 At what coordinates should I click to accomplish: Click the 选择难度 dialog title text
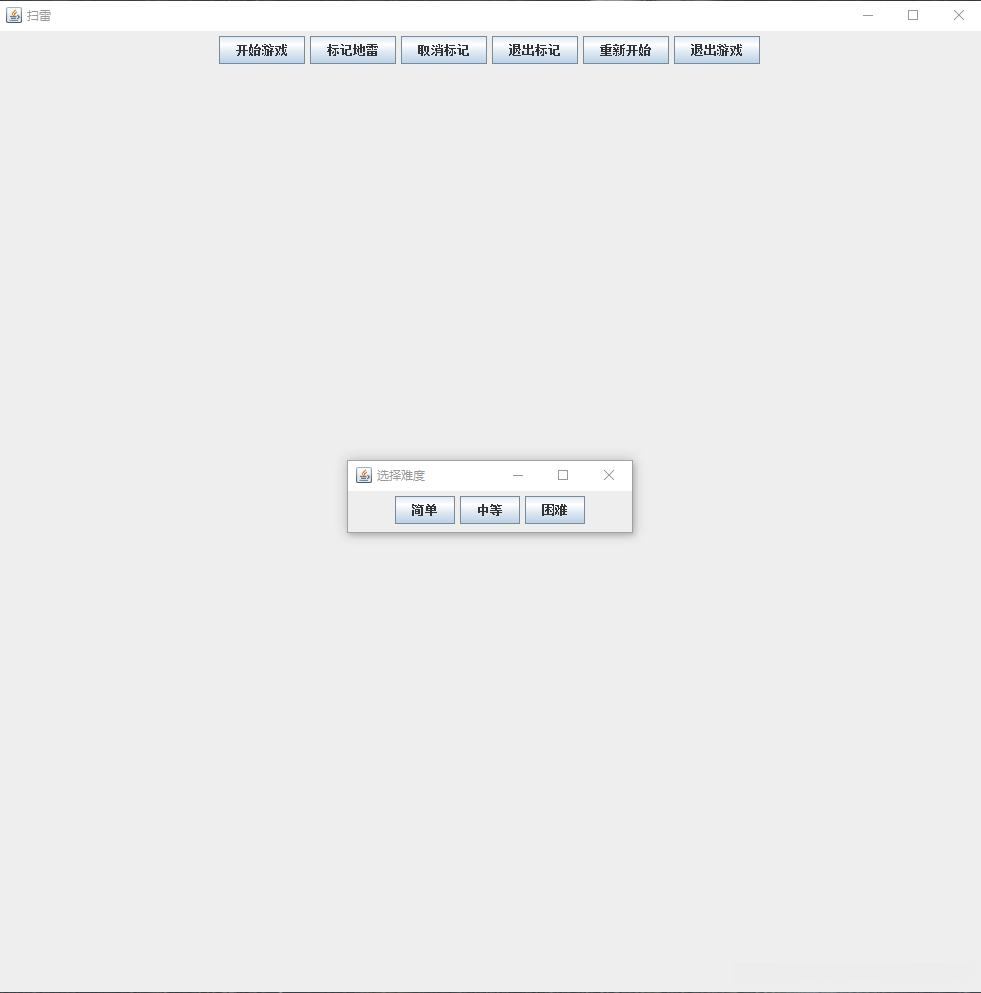400,475
